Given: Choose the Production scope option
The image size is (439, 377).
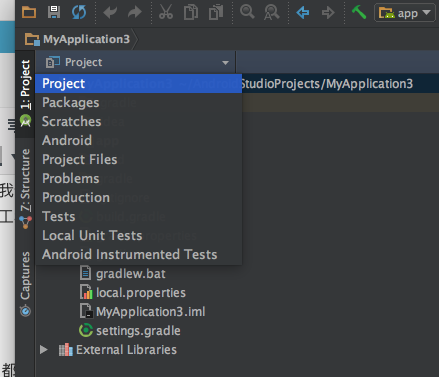Looking at the screenshot, I should (x=138, y=197).
